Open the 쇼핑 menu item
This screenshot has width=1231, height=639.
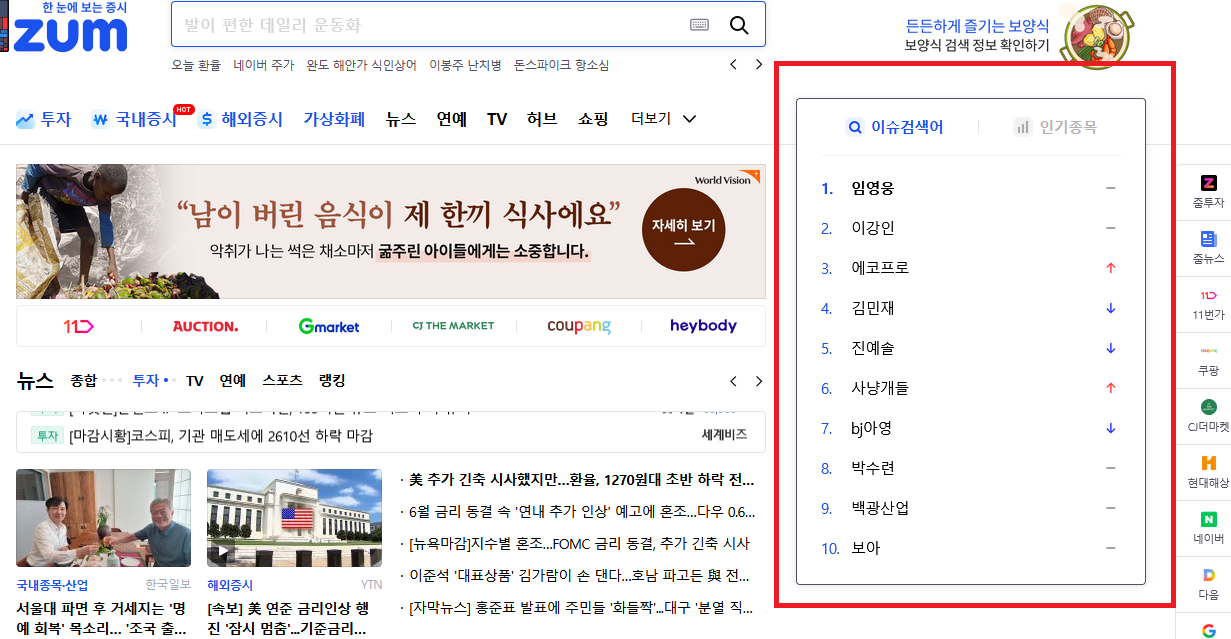click(x=593, y=119)
